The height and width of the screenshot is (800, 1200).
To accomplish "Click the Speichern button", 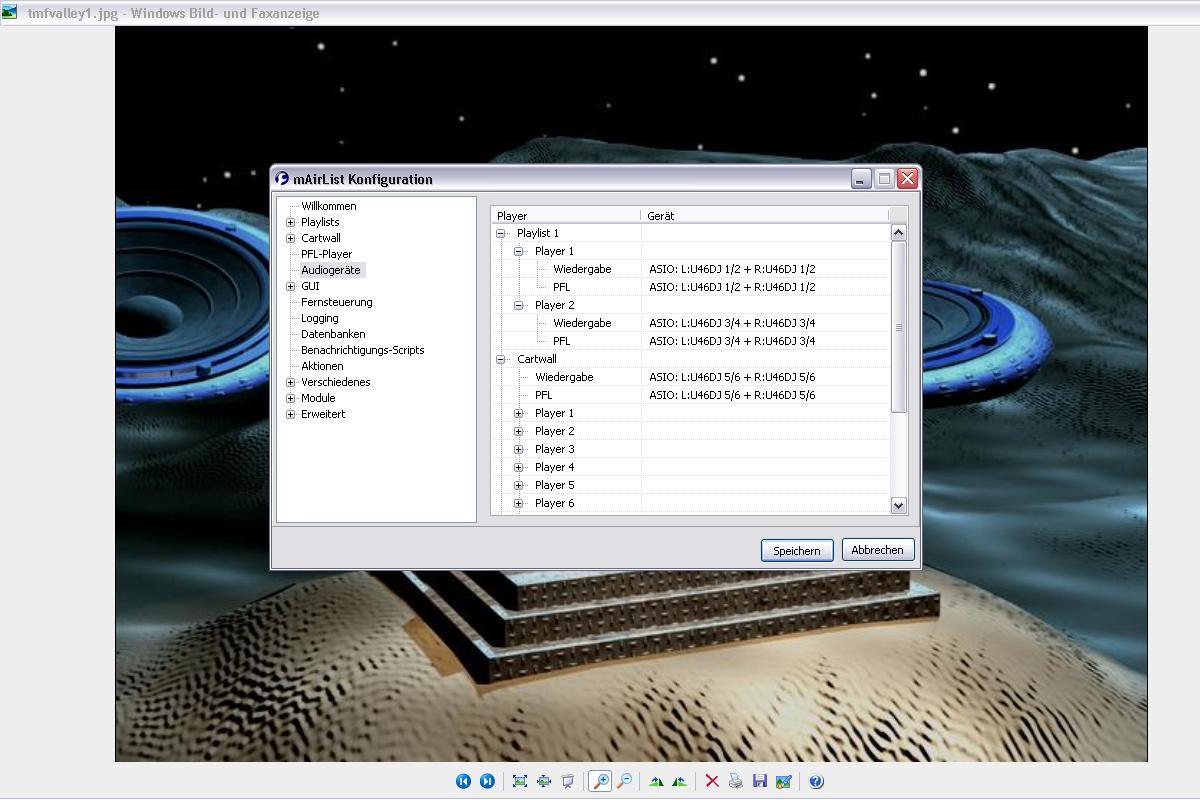I will pyautogui.click(x=797, y=550).
